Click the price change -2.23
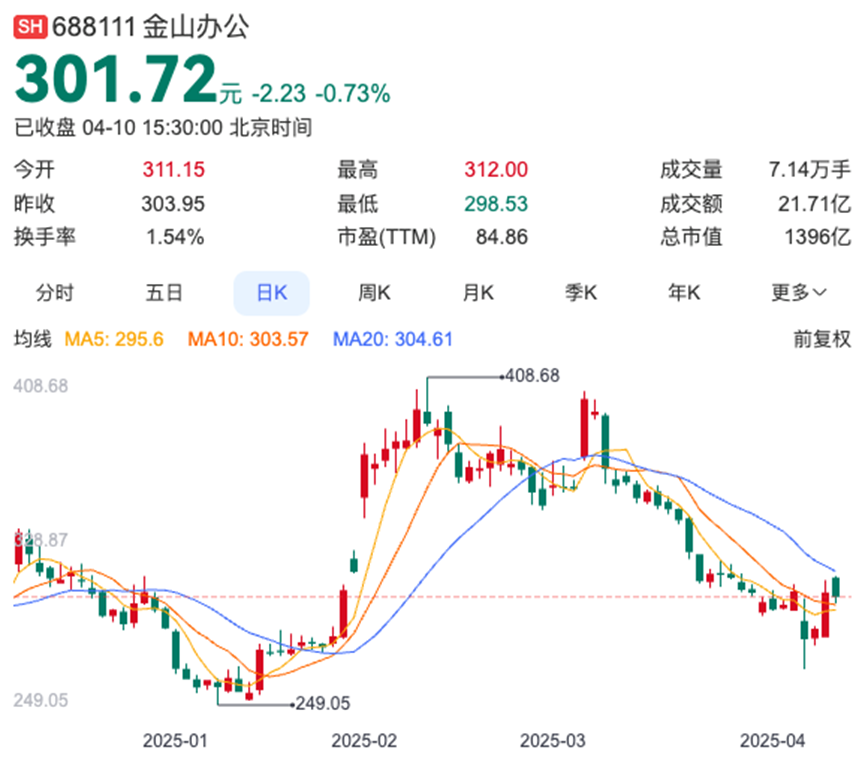 coord(279,93)
